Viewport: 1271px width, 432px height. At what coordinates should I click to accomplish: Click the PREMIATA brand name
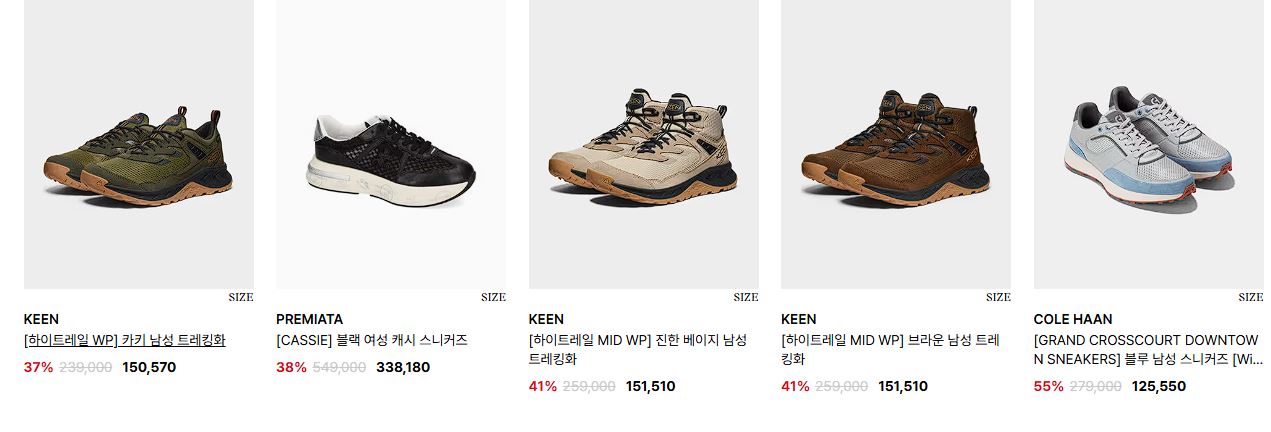tap(309, 320)
